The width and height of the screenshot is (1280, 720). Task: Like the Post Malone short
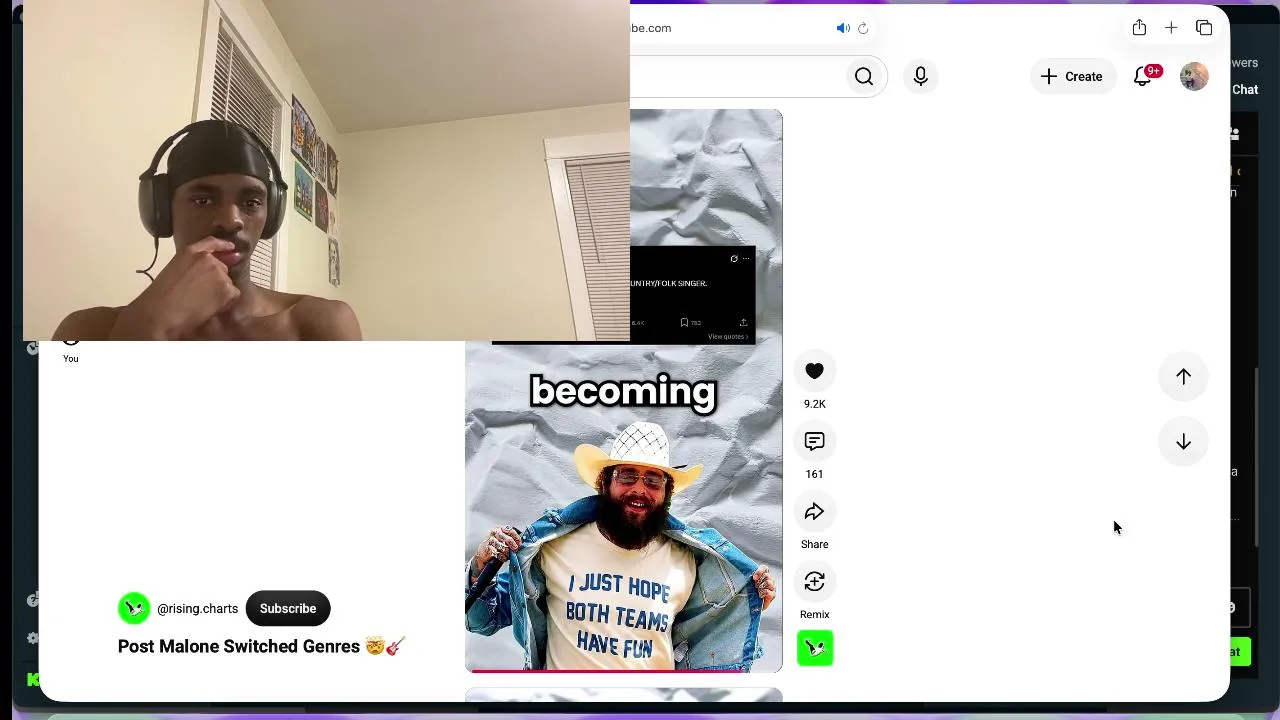814,371
